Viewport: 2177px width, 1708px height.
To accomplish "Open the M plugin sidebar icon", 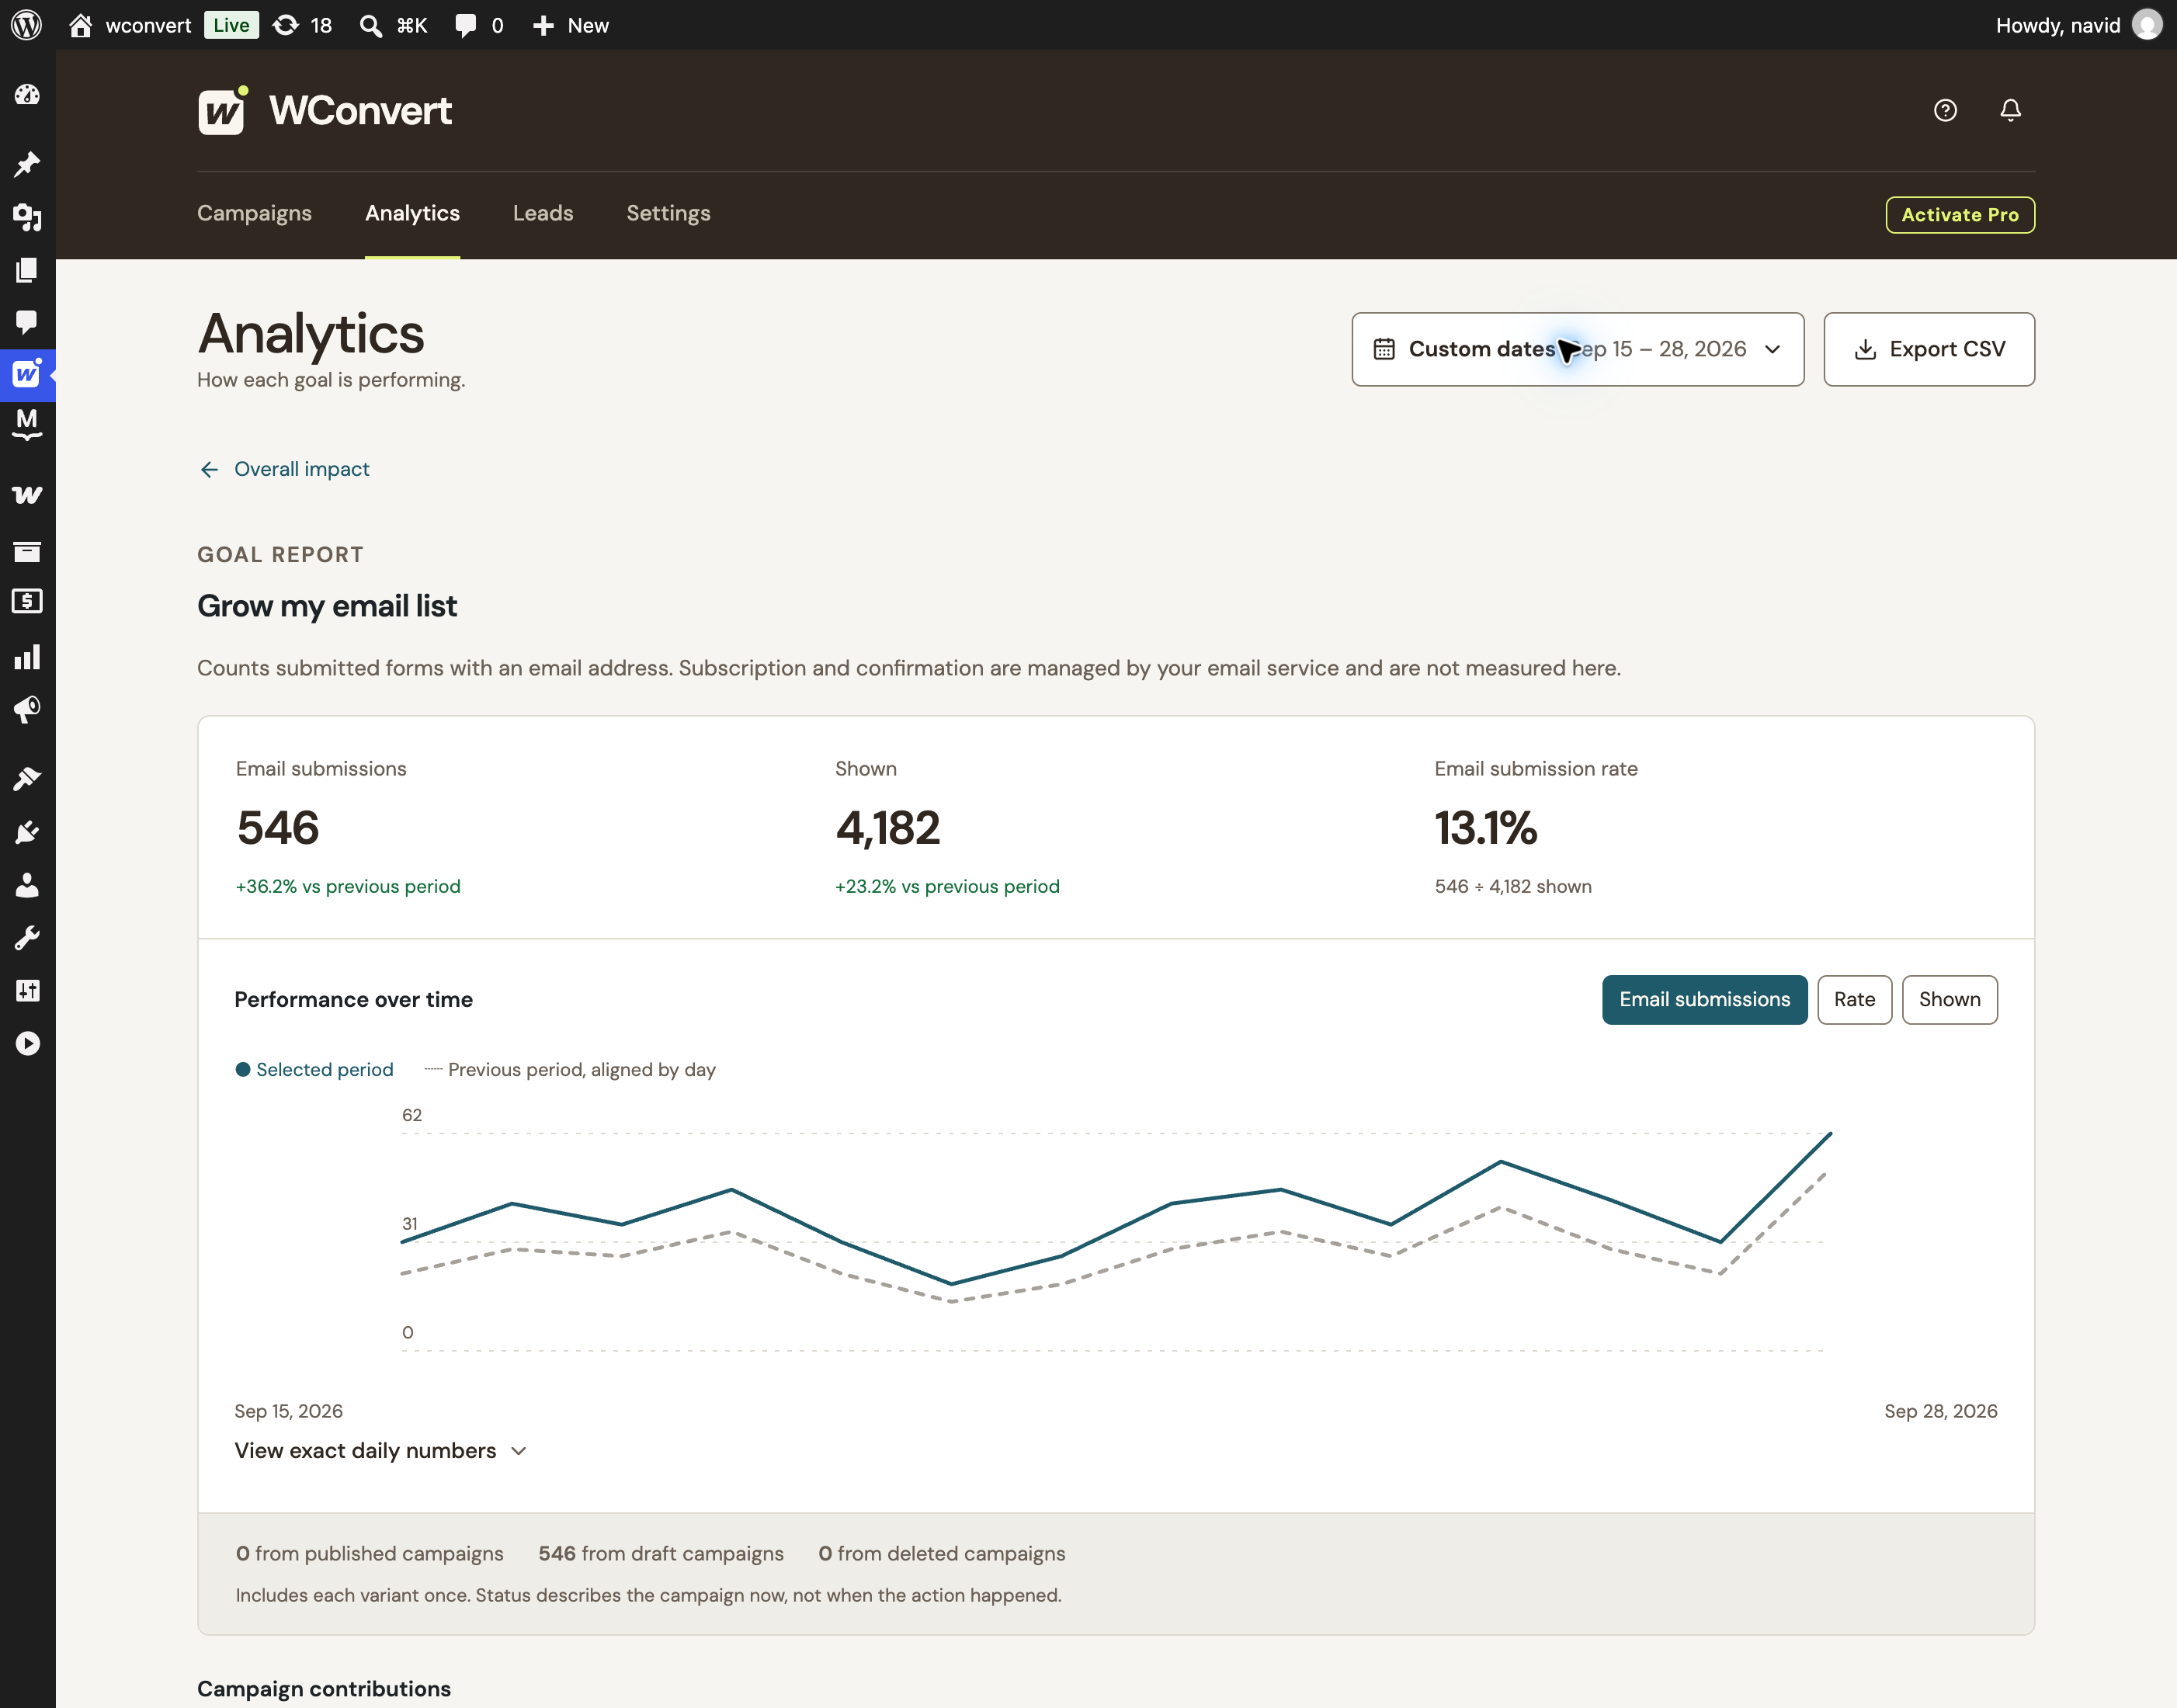I will pos(27,424).
